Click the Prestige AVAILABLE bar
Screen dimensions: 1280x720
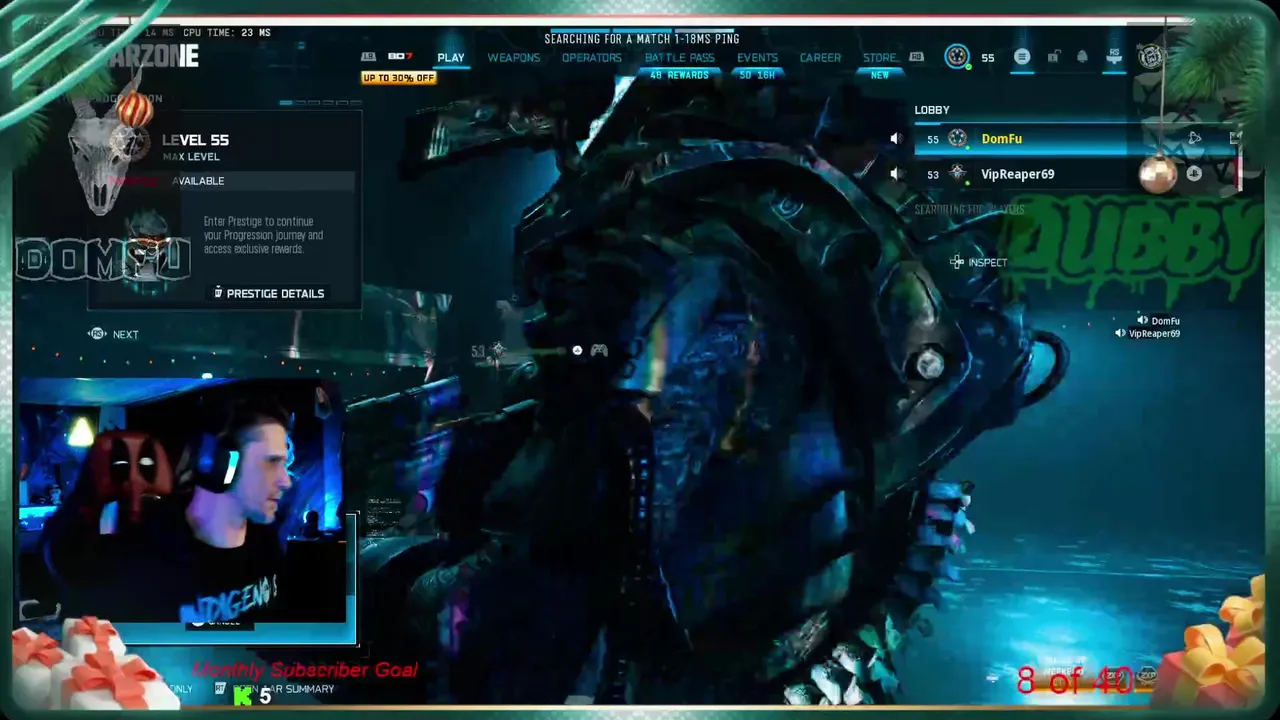[230, 181]
